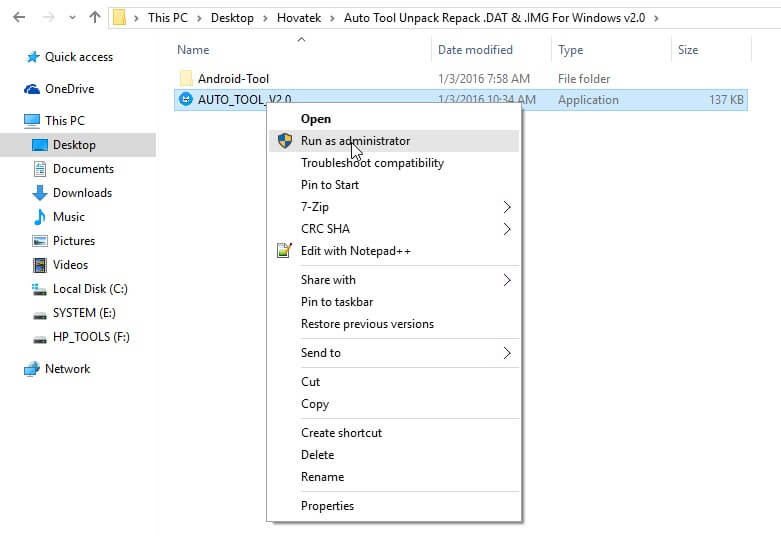
Task: Click the Quick access star icon
Action: coord(33,57)
